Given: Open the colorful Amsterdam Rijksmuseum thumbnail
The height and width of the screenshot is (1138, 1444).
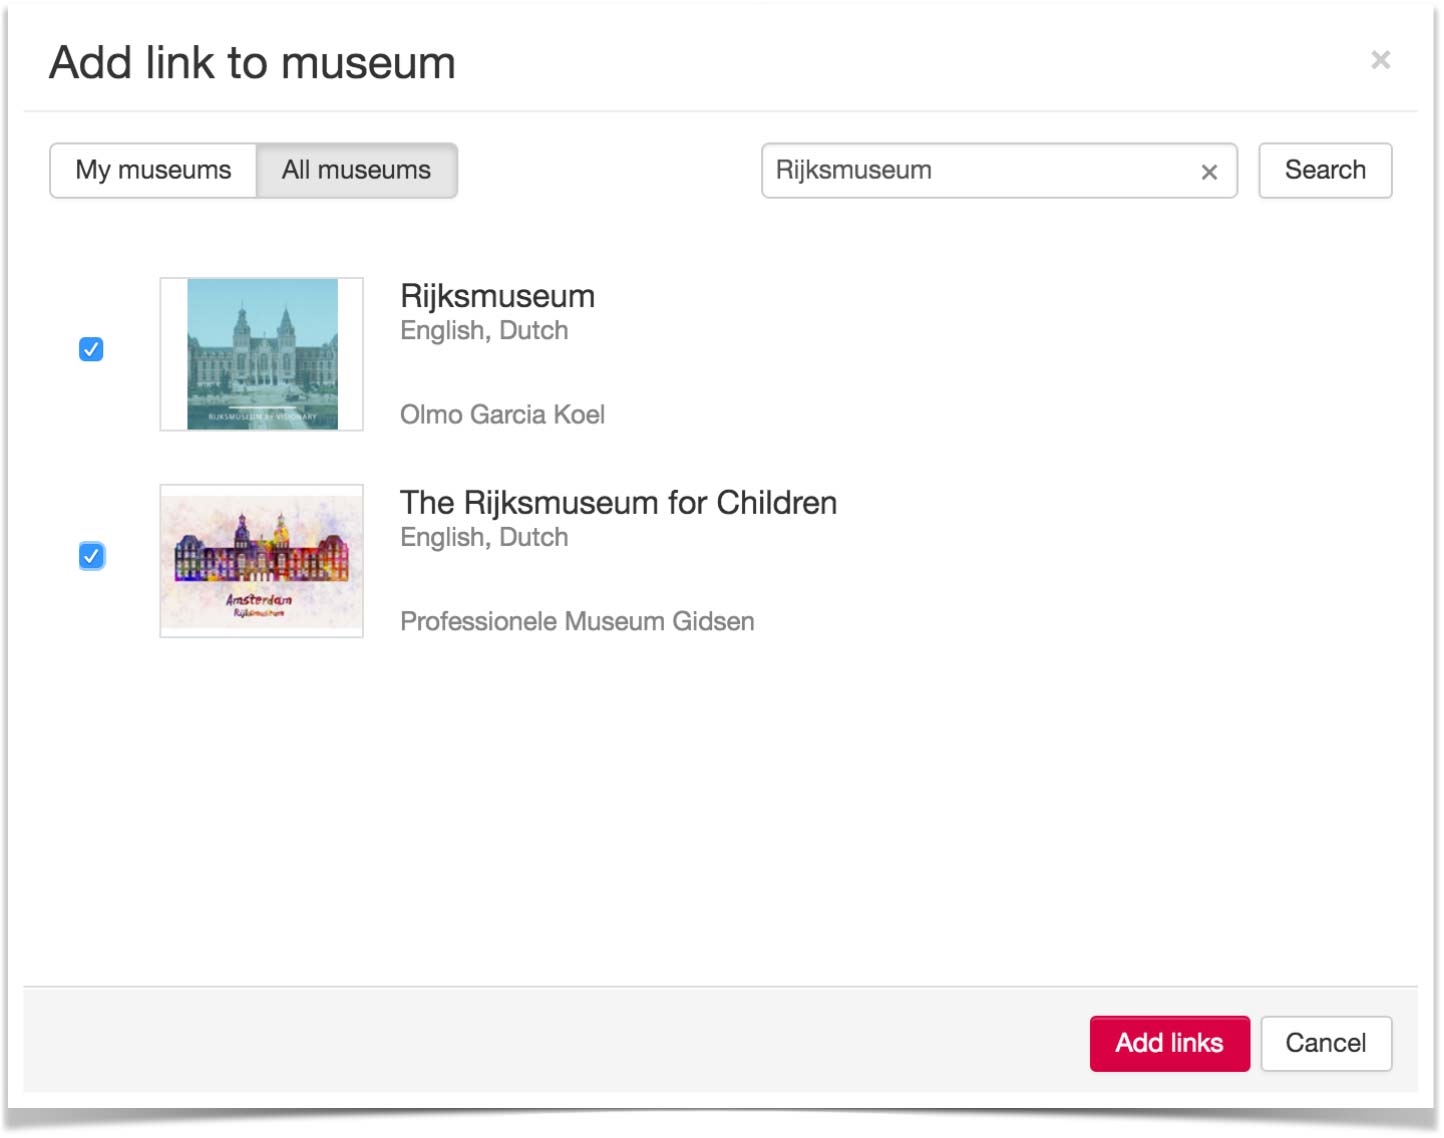Looking at the screenshot, I should tap(262, 561).
